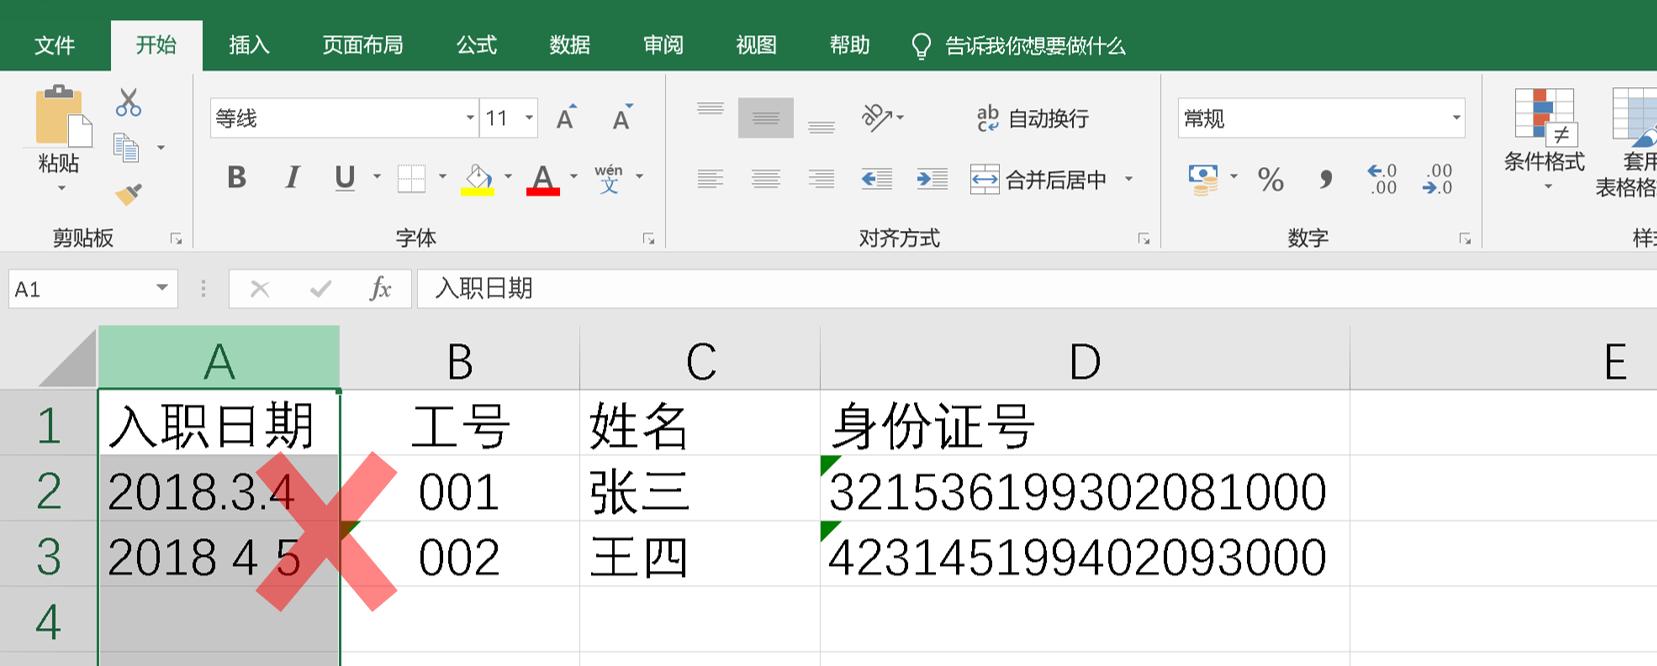Decrease the indent
Viewport: 1657px width, 666px height.
[x=877, y=179]
